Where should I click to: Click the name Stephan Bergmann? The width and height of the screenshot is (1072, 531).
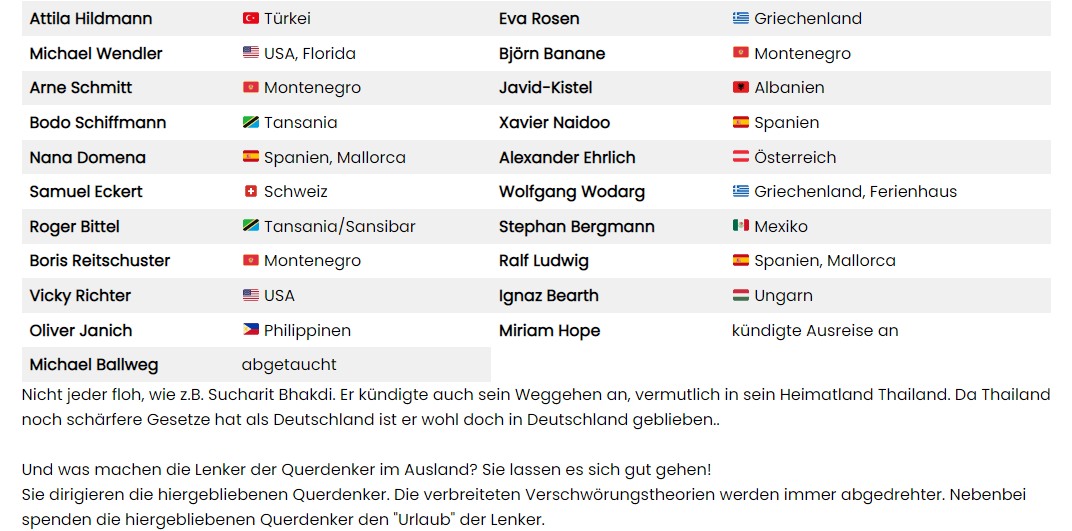[x=576, y=226]
